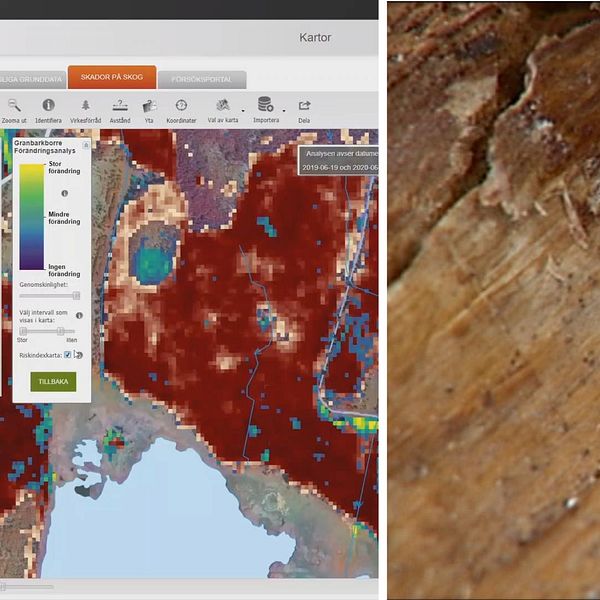Click the right interval slider handle
Image resolution: width=600 pixels, height=600 pixels.
coord(60,331)
